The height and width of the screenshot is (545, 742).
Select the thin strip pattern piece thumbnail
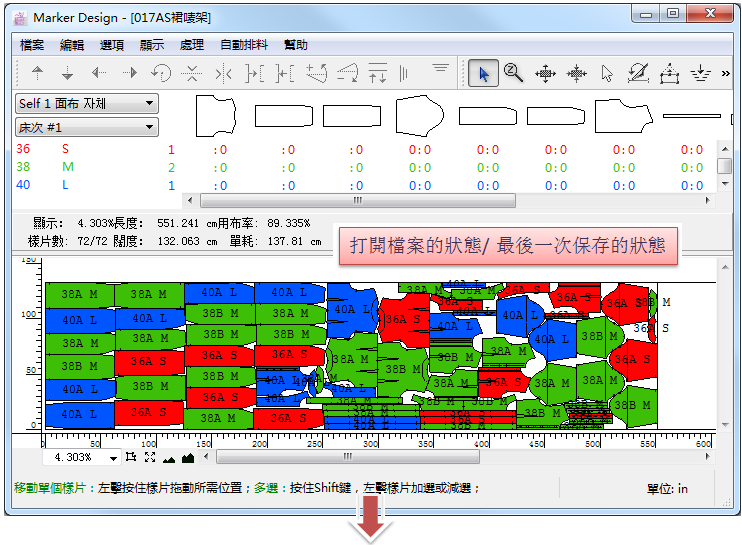coord(692,115)
